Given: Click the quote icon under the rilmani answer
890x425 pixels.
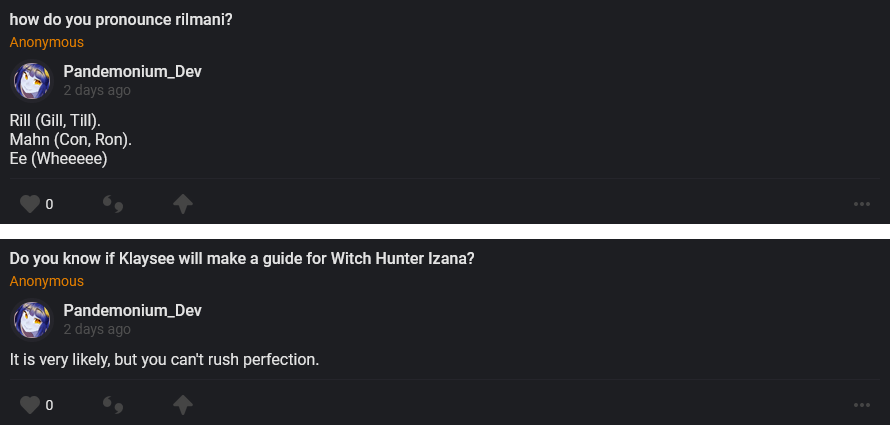Looking at the screenshot, I should tap(113, 205).
